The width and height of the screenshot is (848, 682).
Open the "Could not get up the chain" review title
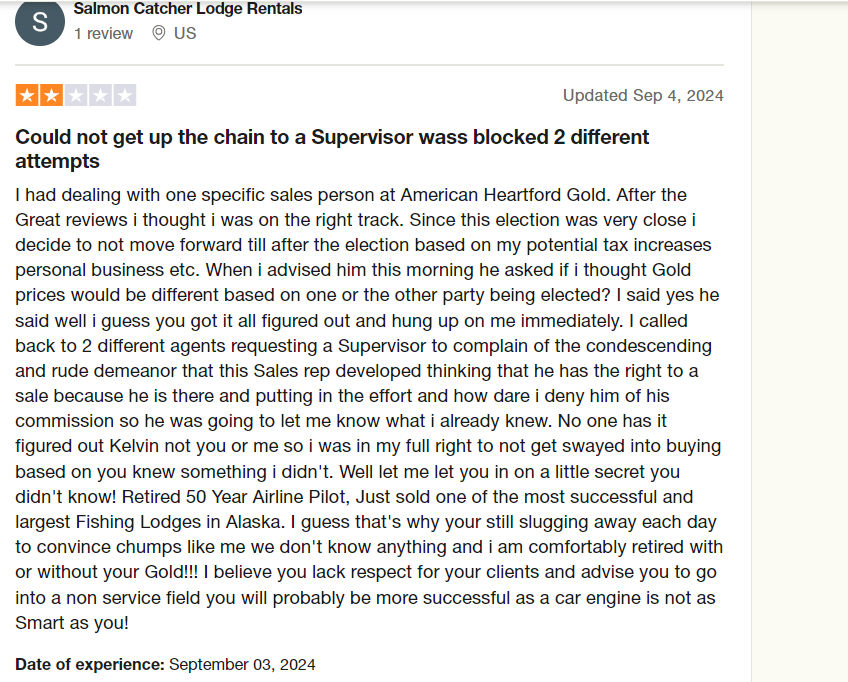[x=332, y=149]
